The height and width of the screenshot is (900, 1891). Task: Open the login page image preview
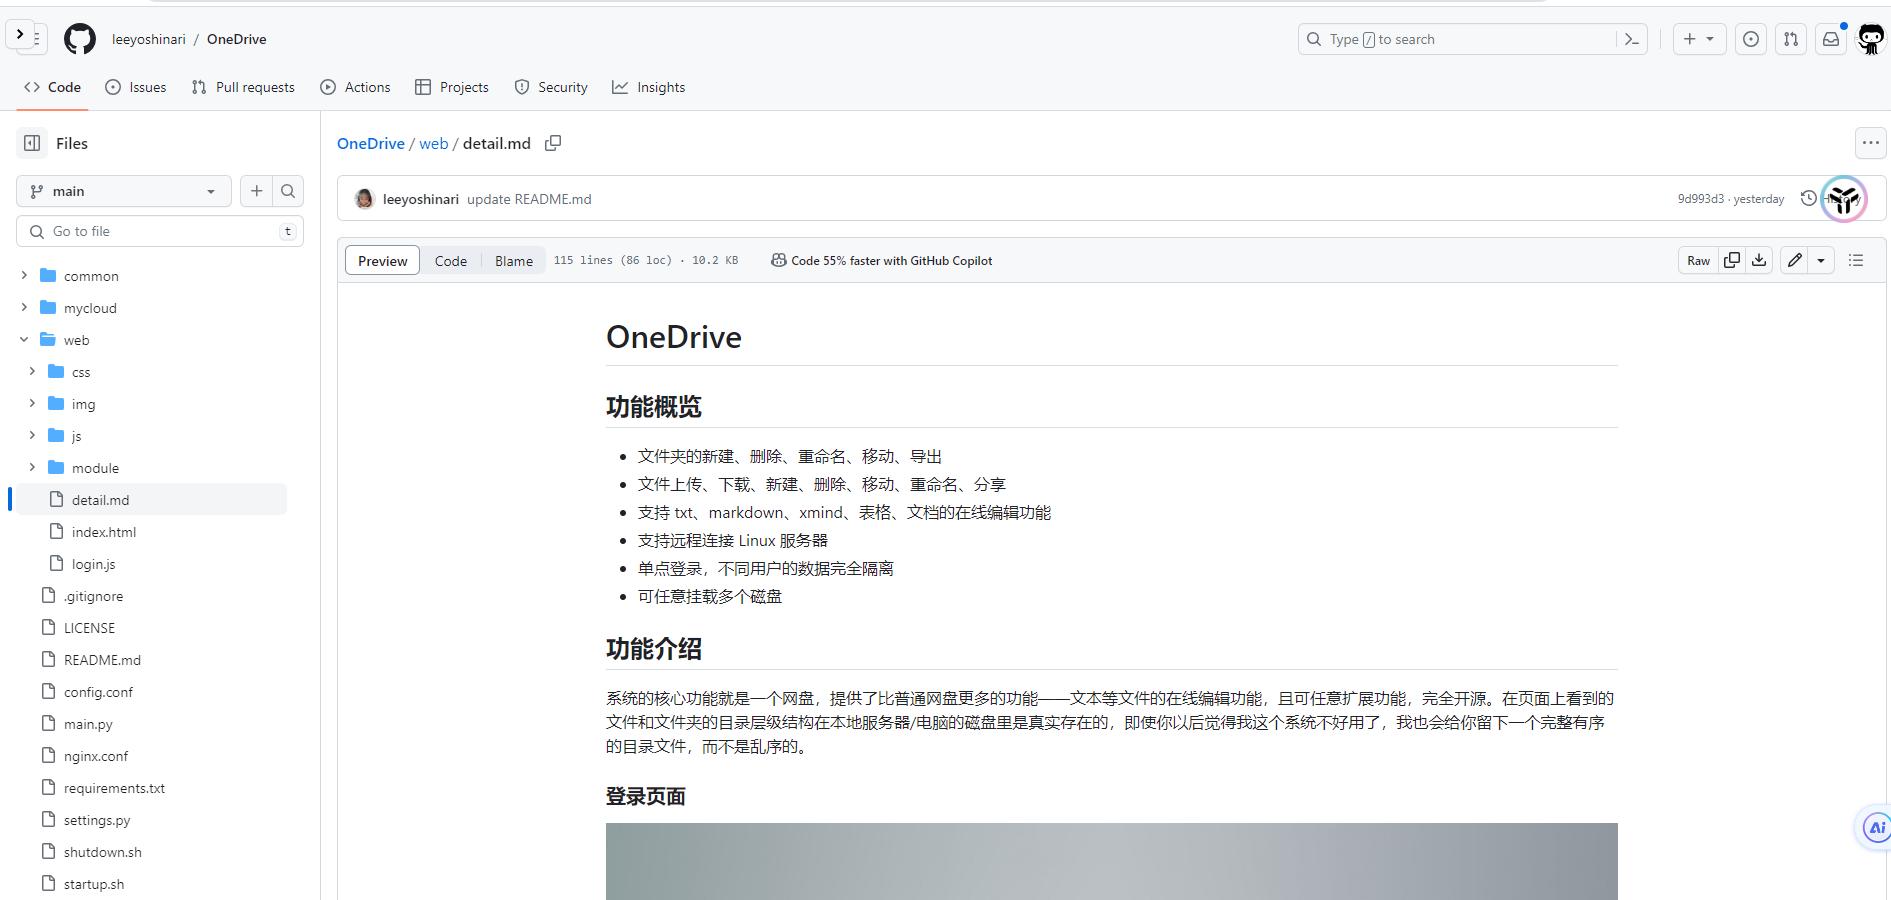[x=1112, y=861]
